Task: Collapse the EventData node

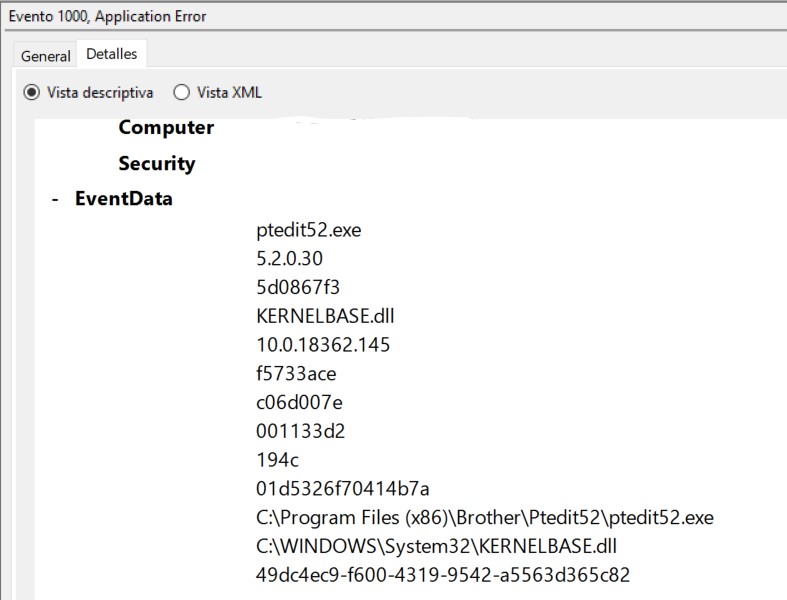Action: click(x=55, y=199)
